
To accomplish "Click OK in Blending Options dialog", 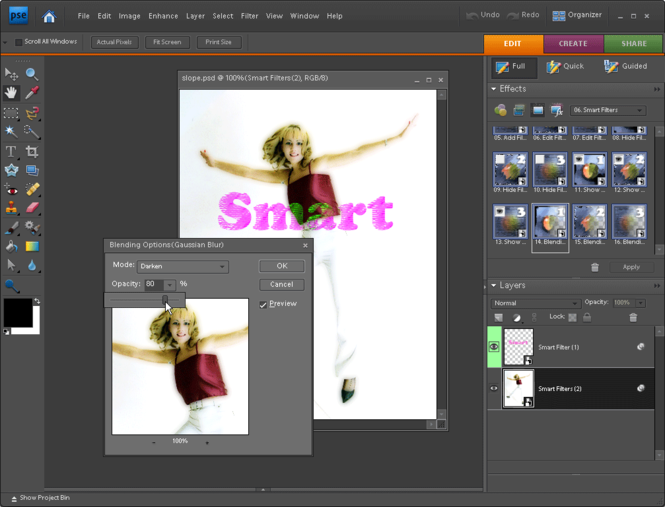I will point(281,266).
